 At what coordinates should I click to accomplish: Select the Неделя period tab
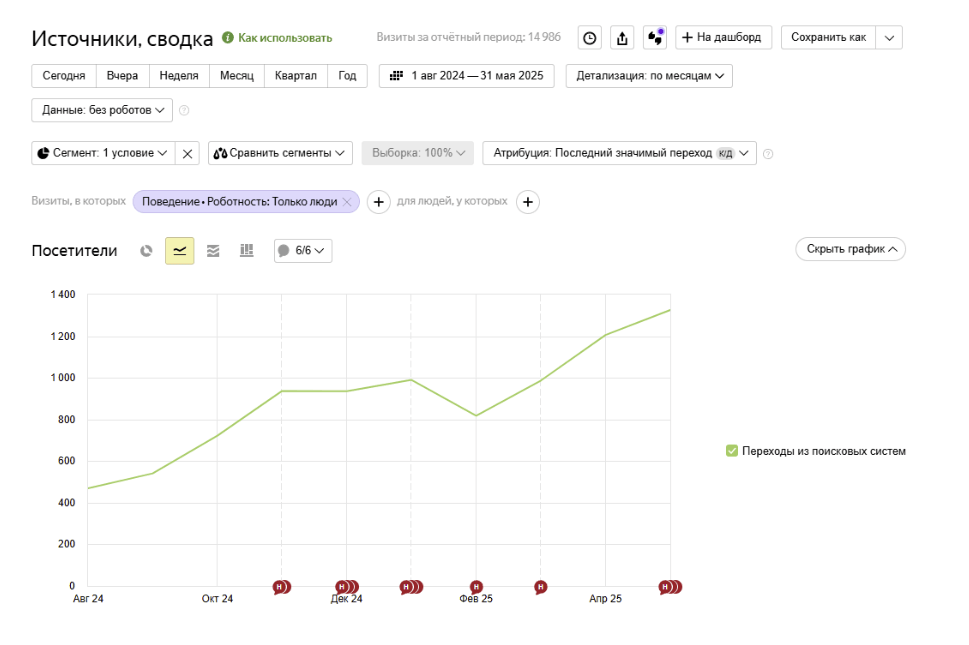[x=179, y=76]
